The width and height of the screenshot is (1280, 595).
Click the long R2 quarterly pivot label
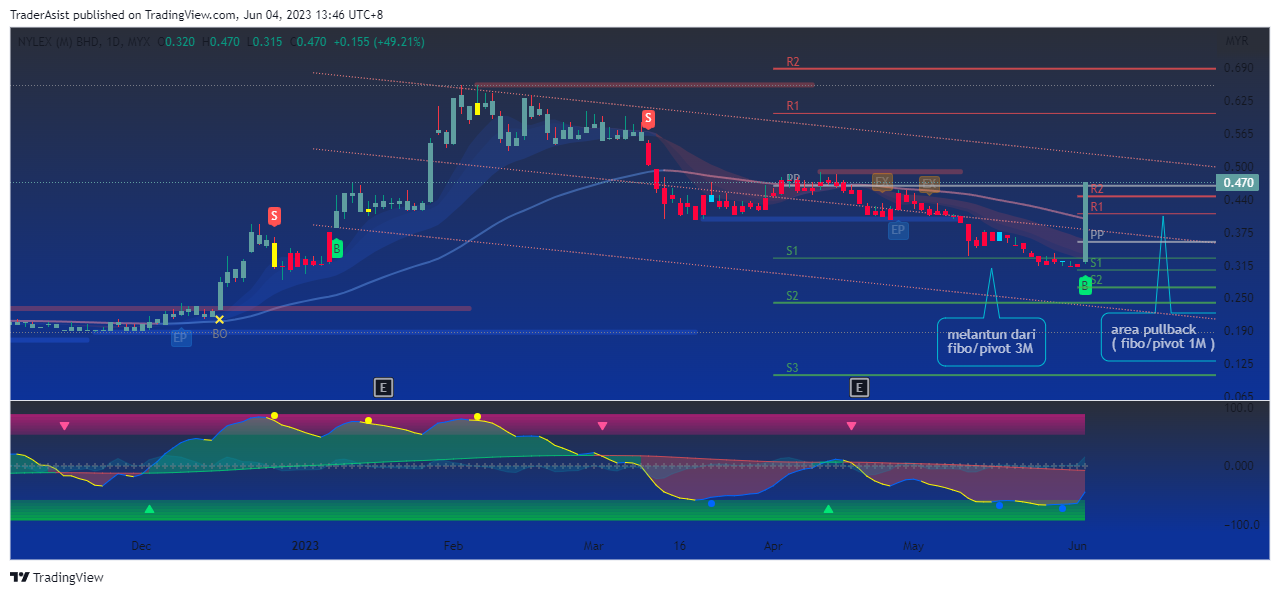point(793,62)
